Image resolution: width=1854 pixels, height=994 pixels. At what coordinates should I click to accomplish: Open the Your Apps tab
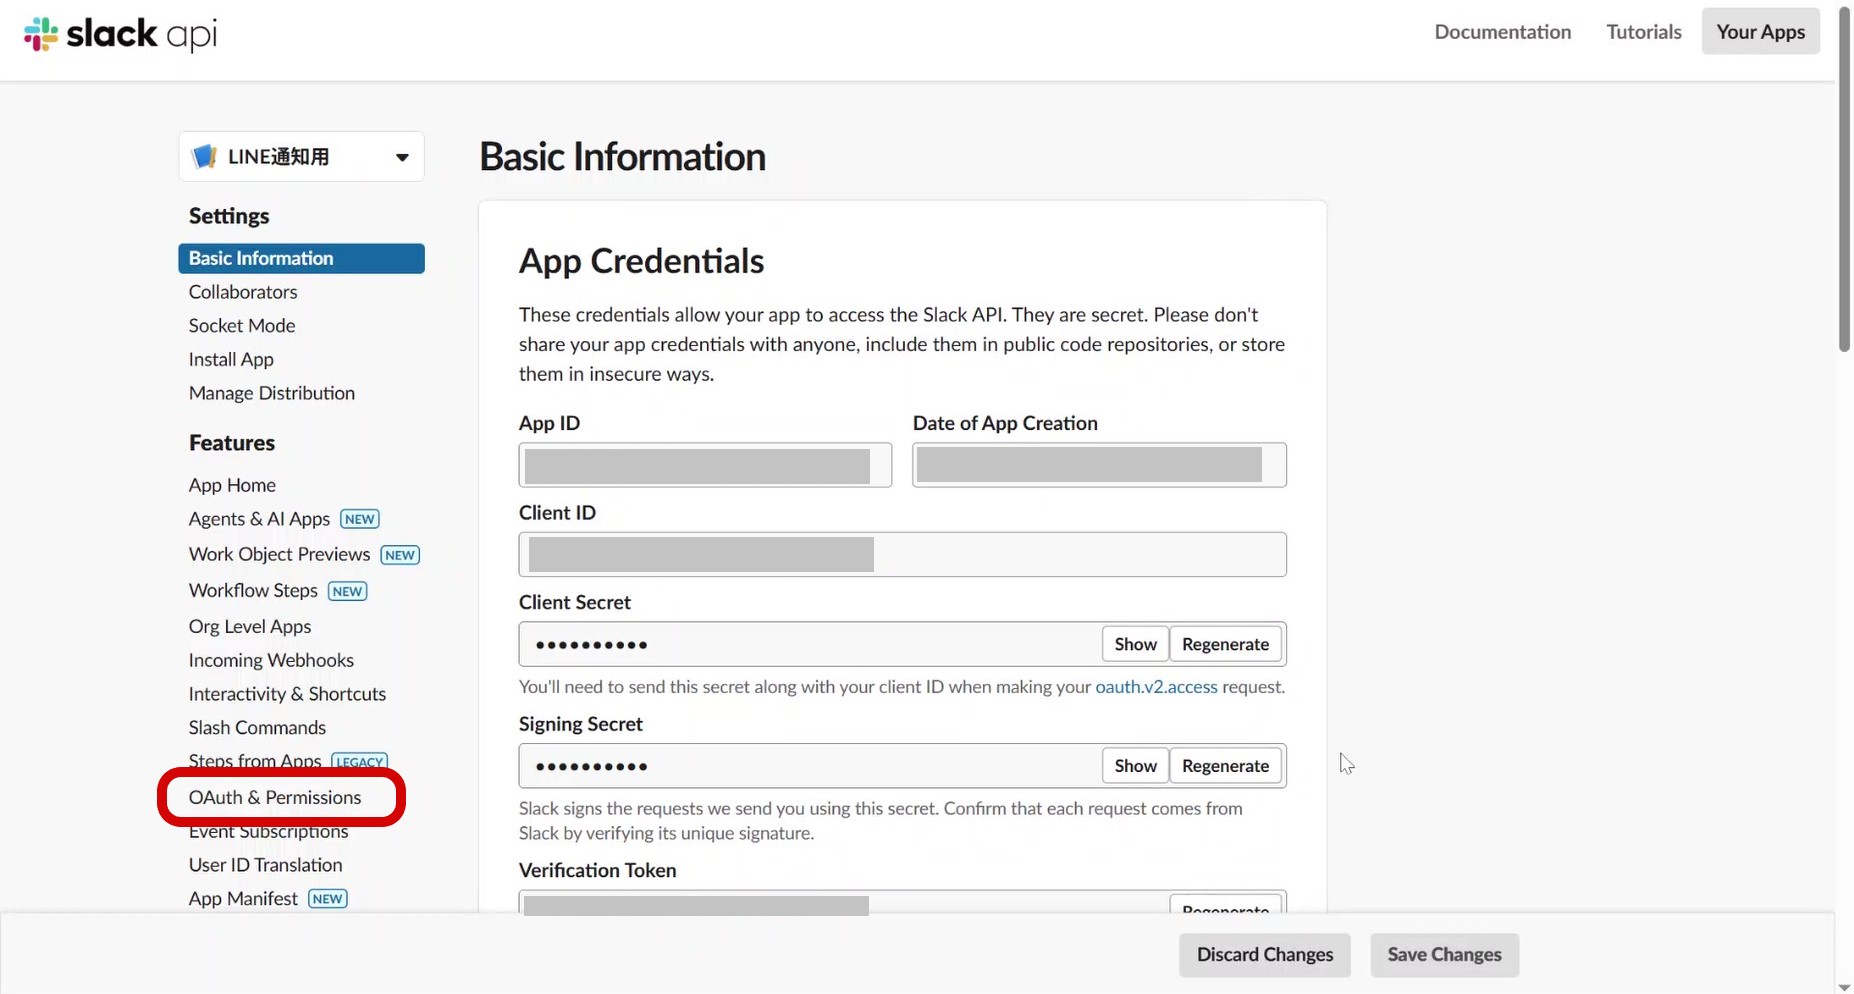coord(1760,32)
